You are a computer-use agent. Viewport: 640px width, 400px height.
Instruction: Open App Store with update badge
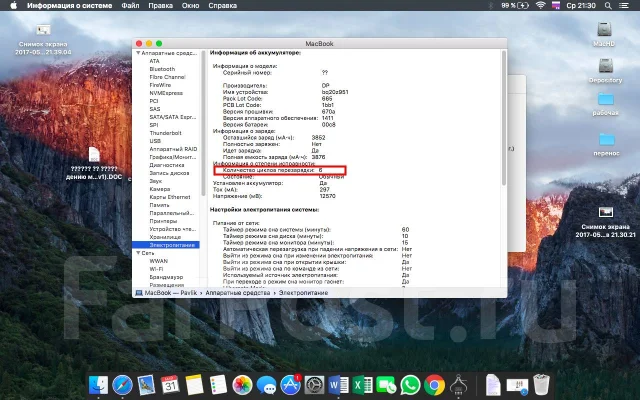click(x=291, y=385)
